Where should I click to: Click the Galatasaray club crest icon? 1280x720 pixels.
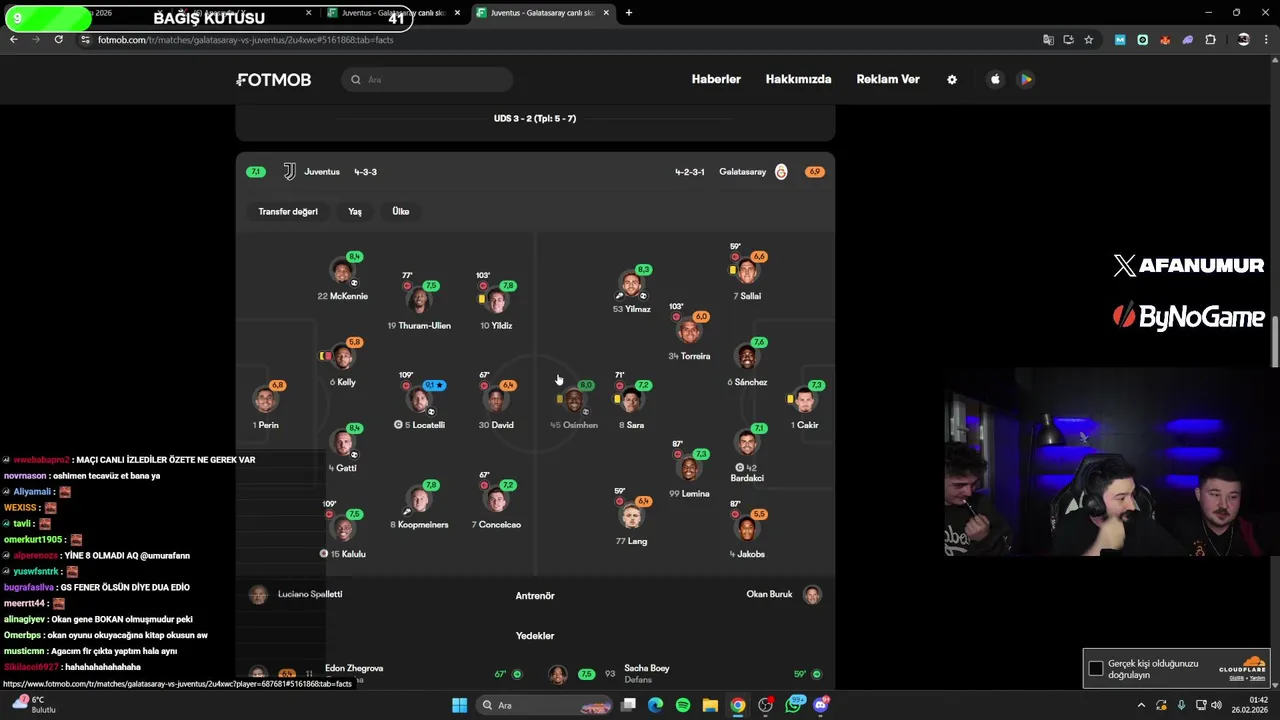tap(781, 172)
